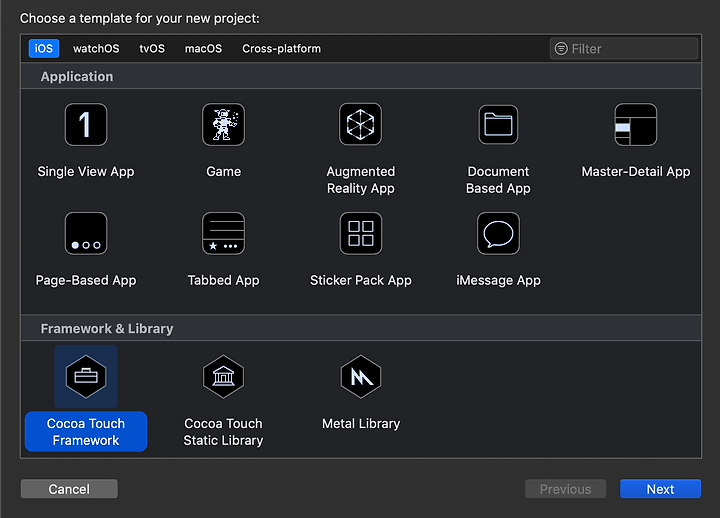Select the Page-Based App dots icon
The image size is (720, 518).
tap(86, 233)
